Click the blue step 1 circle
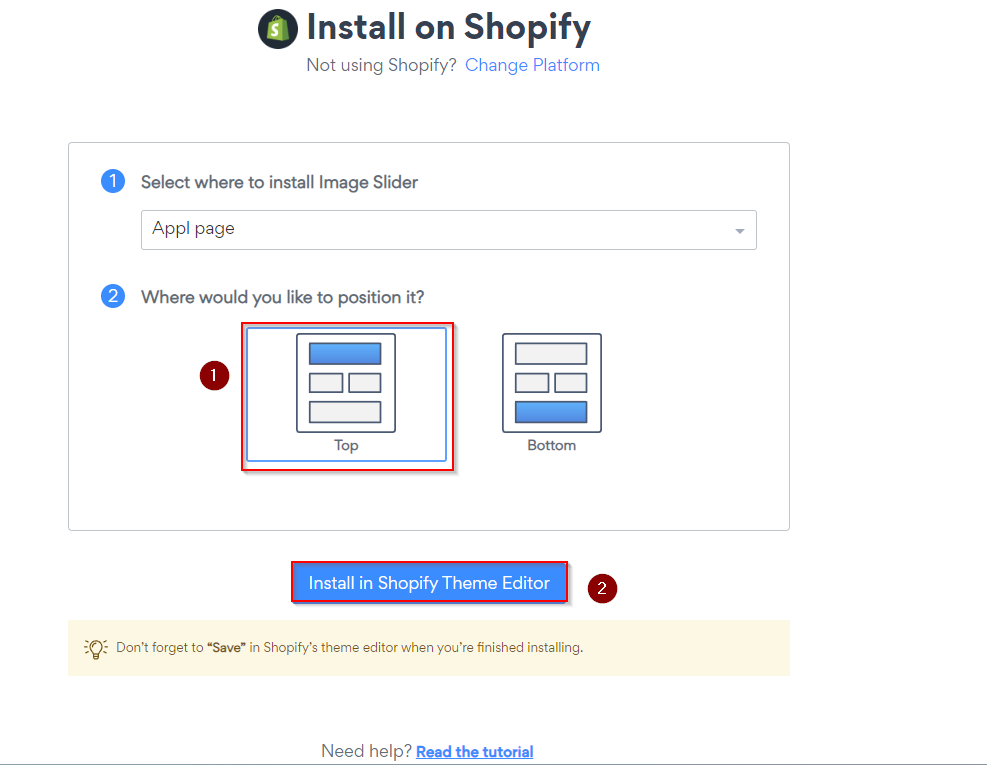This screenshot has width=987, height=765. coord(113,181)
